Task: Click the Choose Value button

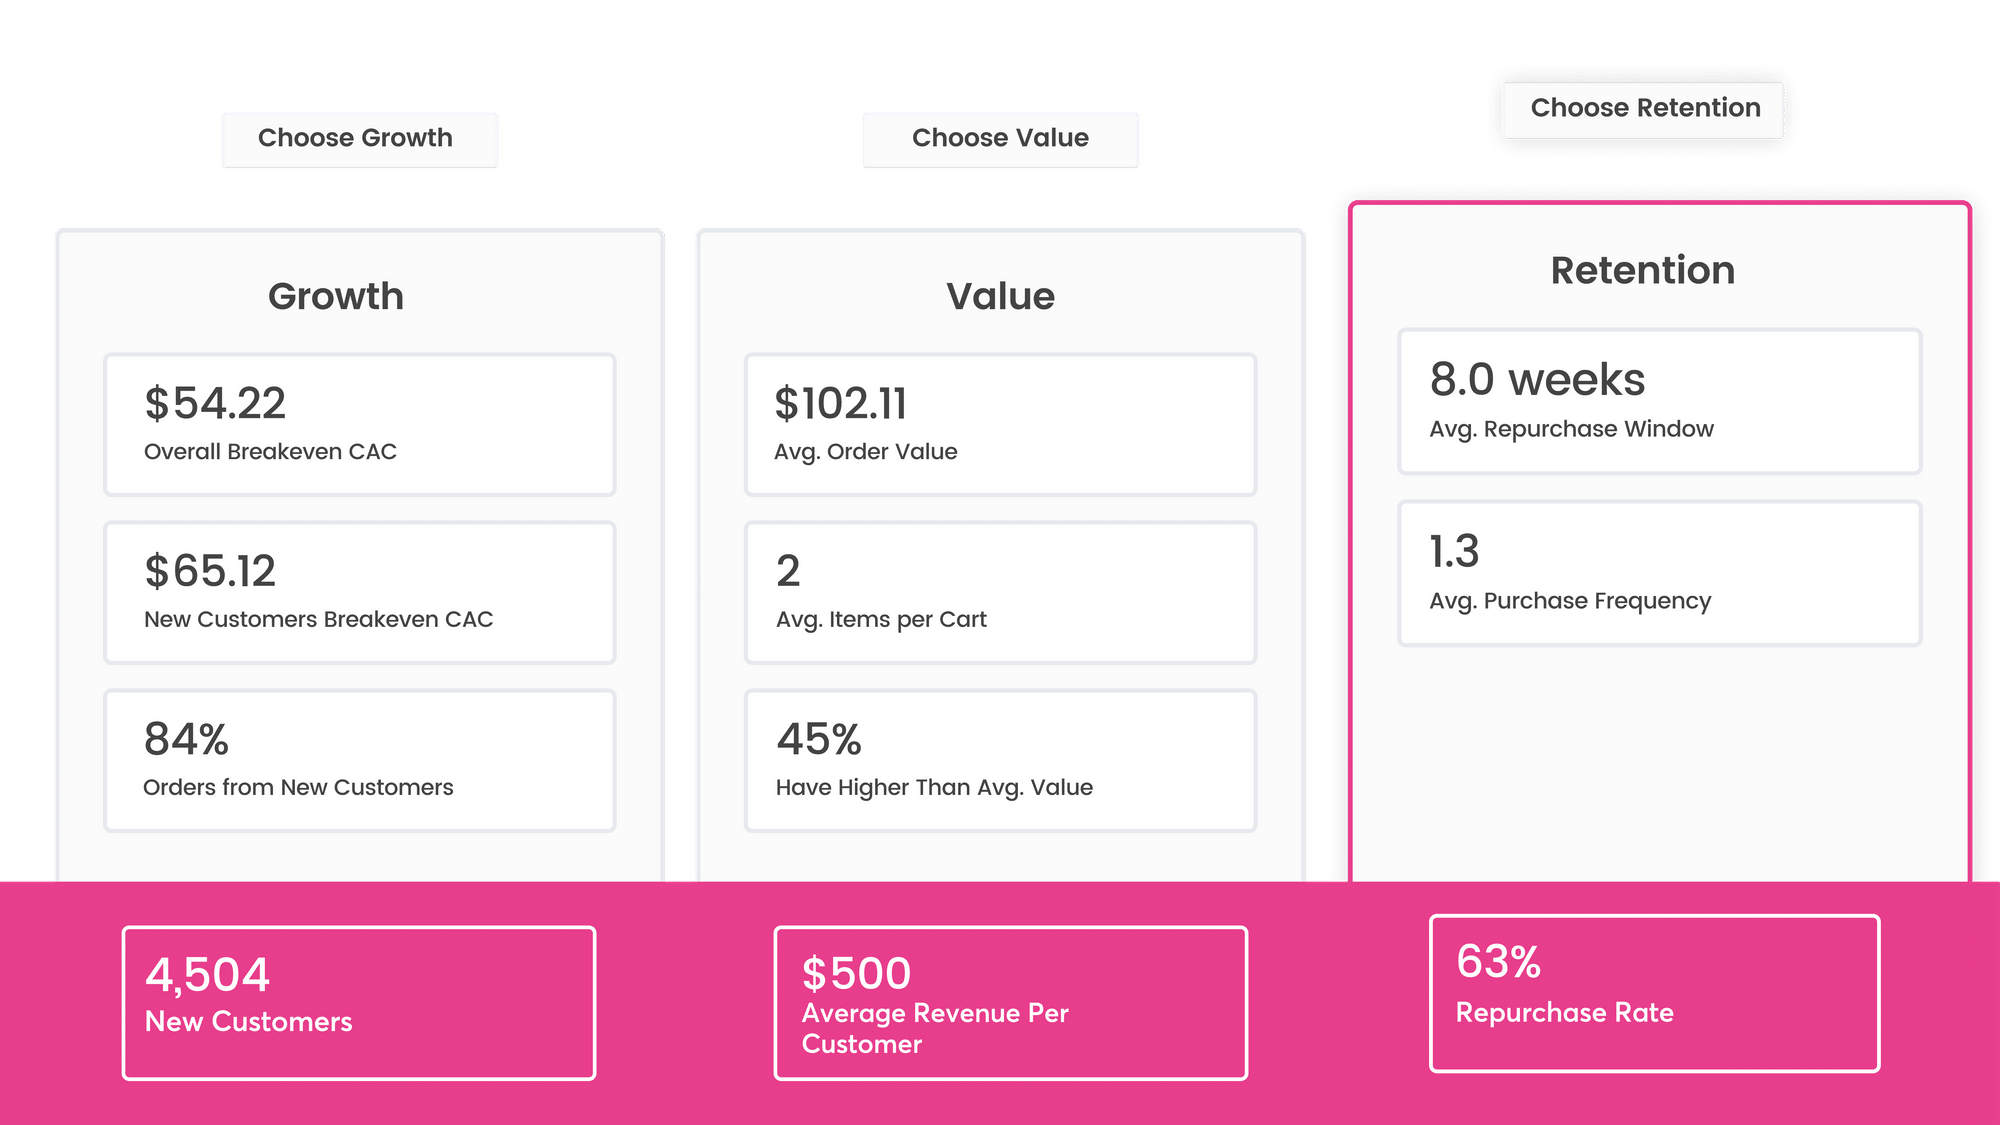Action: coord(1000,139)
